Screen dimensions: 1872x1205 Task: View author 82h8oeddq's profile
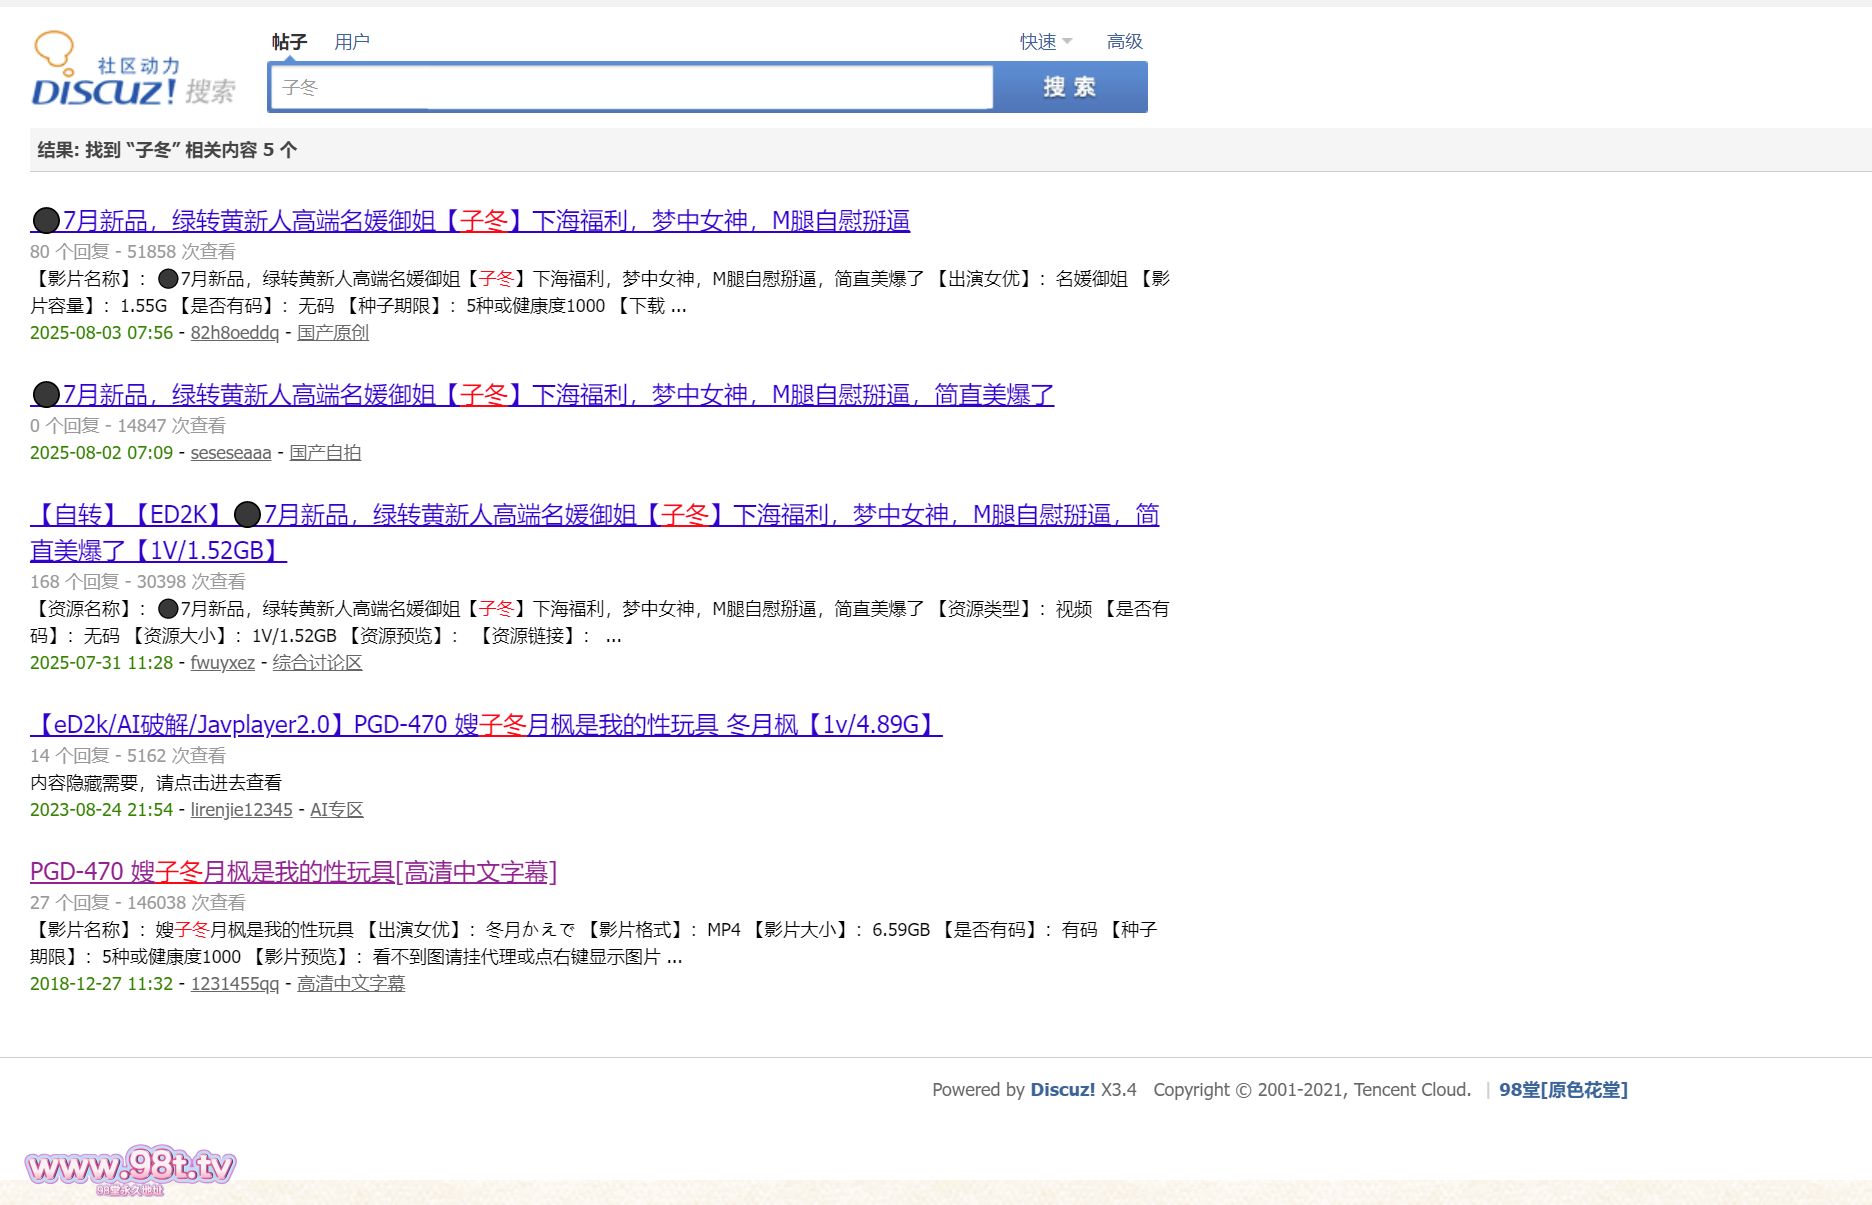click(x=235, y=333)
